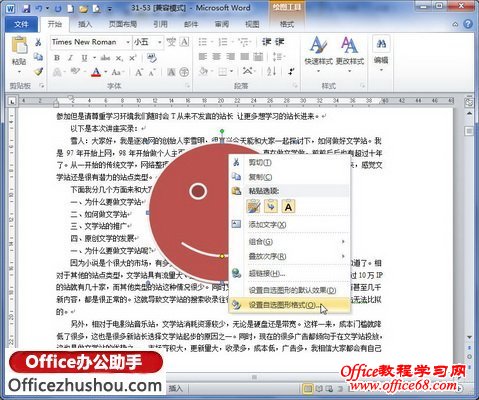This screenshot has width=479, height=400.
Task: Click the Save icon in quick access toolbar
Action: click(26, 8)
